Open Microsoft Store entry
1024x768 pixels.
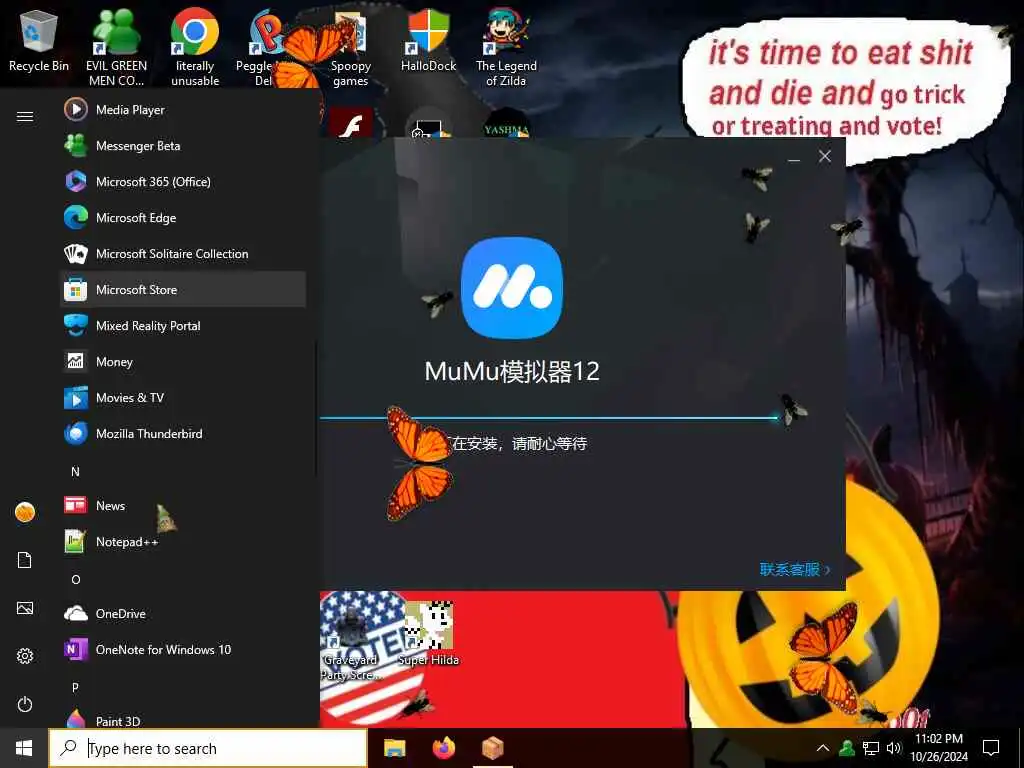(x=183, y=289)
